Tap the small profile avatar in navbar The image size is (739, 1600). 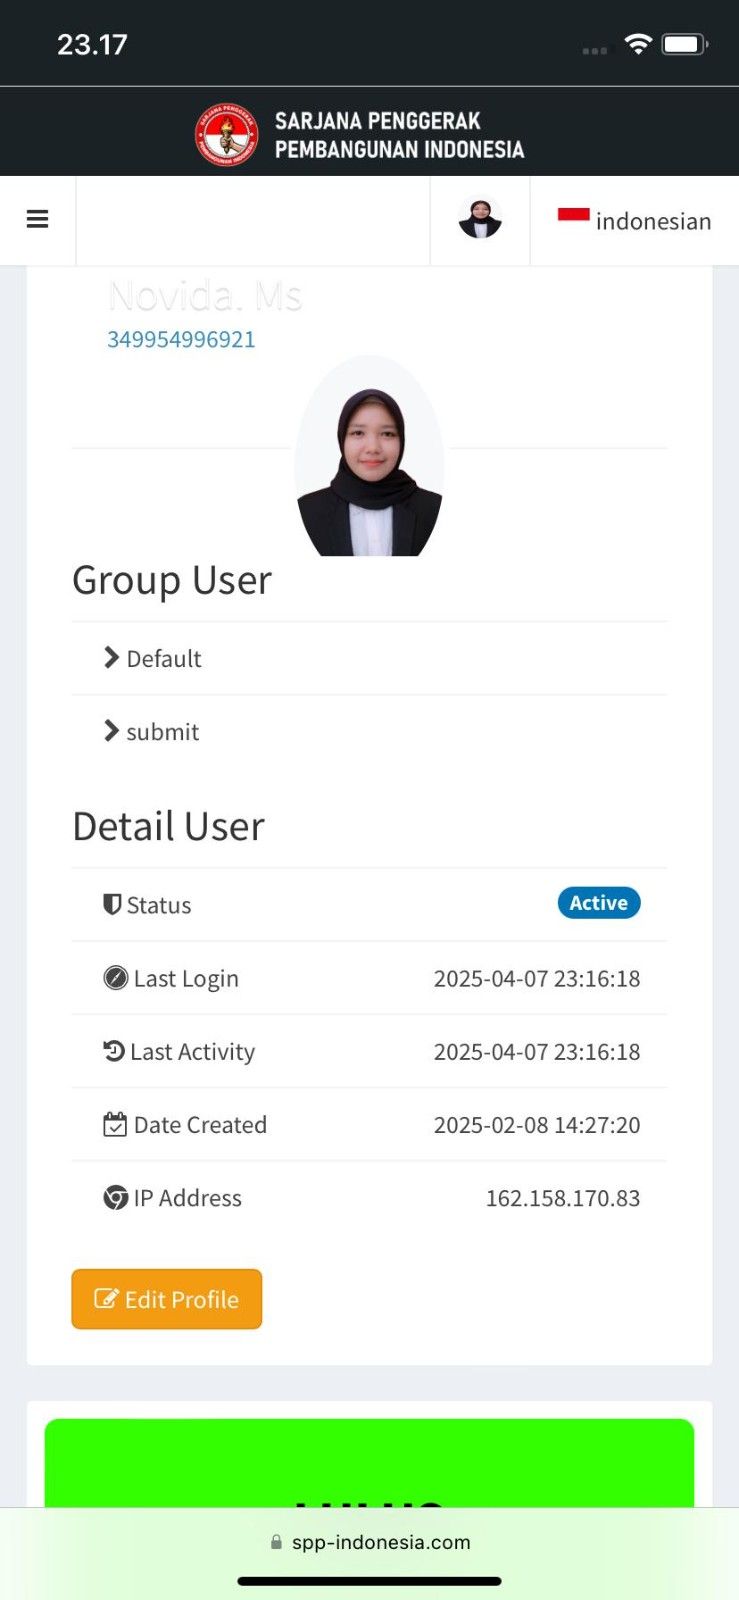pos(480,219)
